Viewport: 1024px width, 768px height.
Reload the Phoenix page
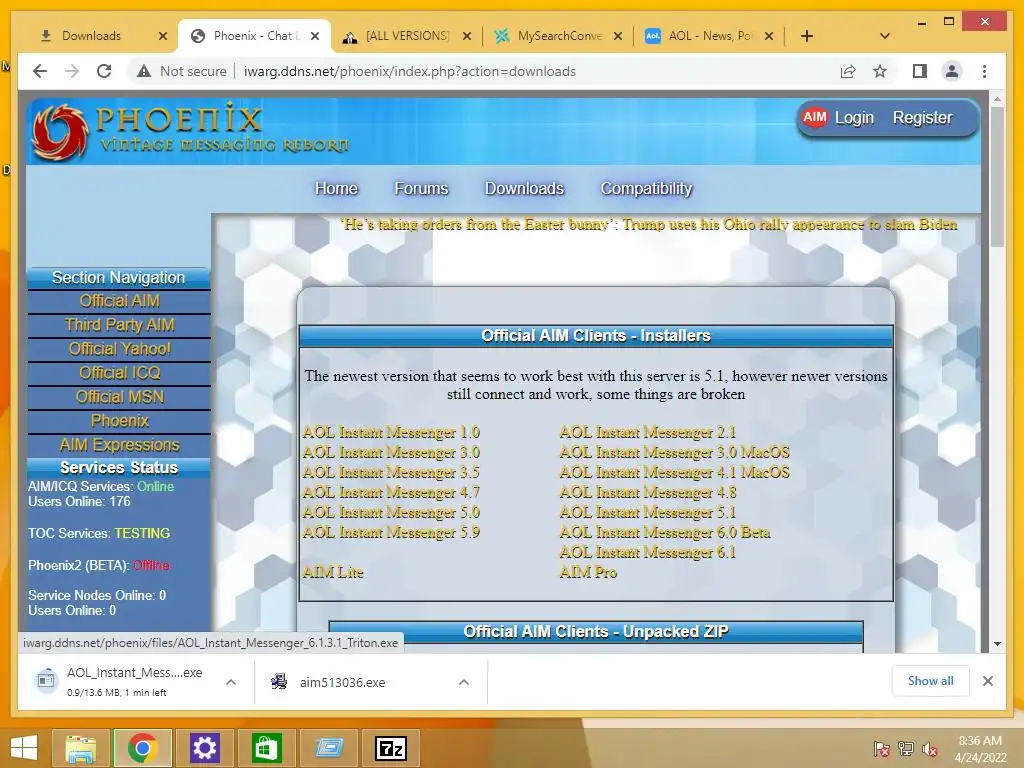pos(104,71)
